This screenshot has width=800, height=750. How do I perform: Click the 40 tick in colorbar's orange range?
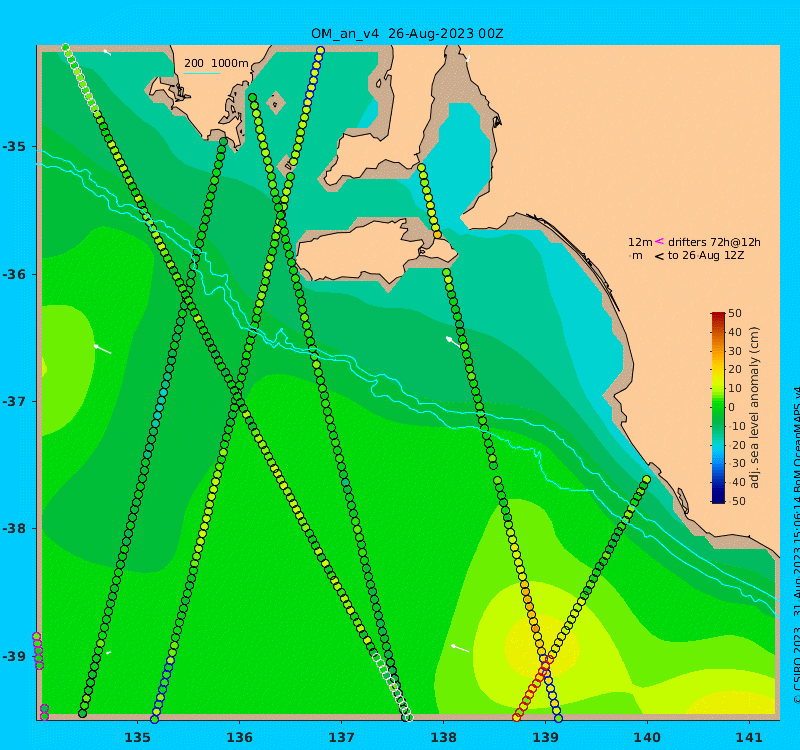click(735, 332)
